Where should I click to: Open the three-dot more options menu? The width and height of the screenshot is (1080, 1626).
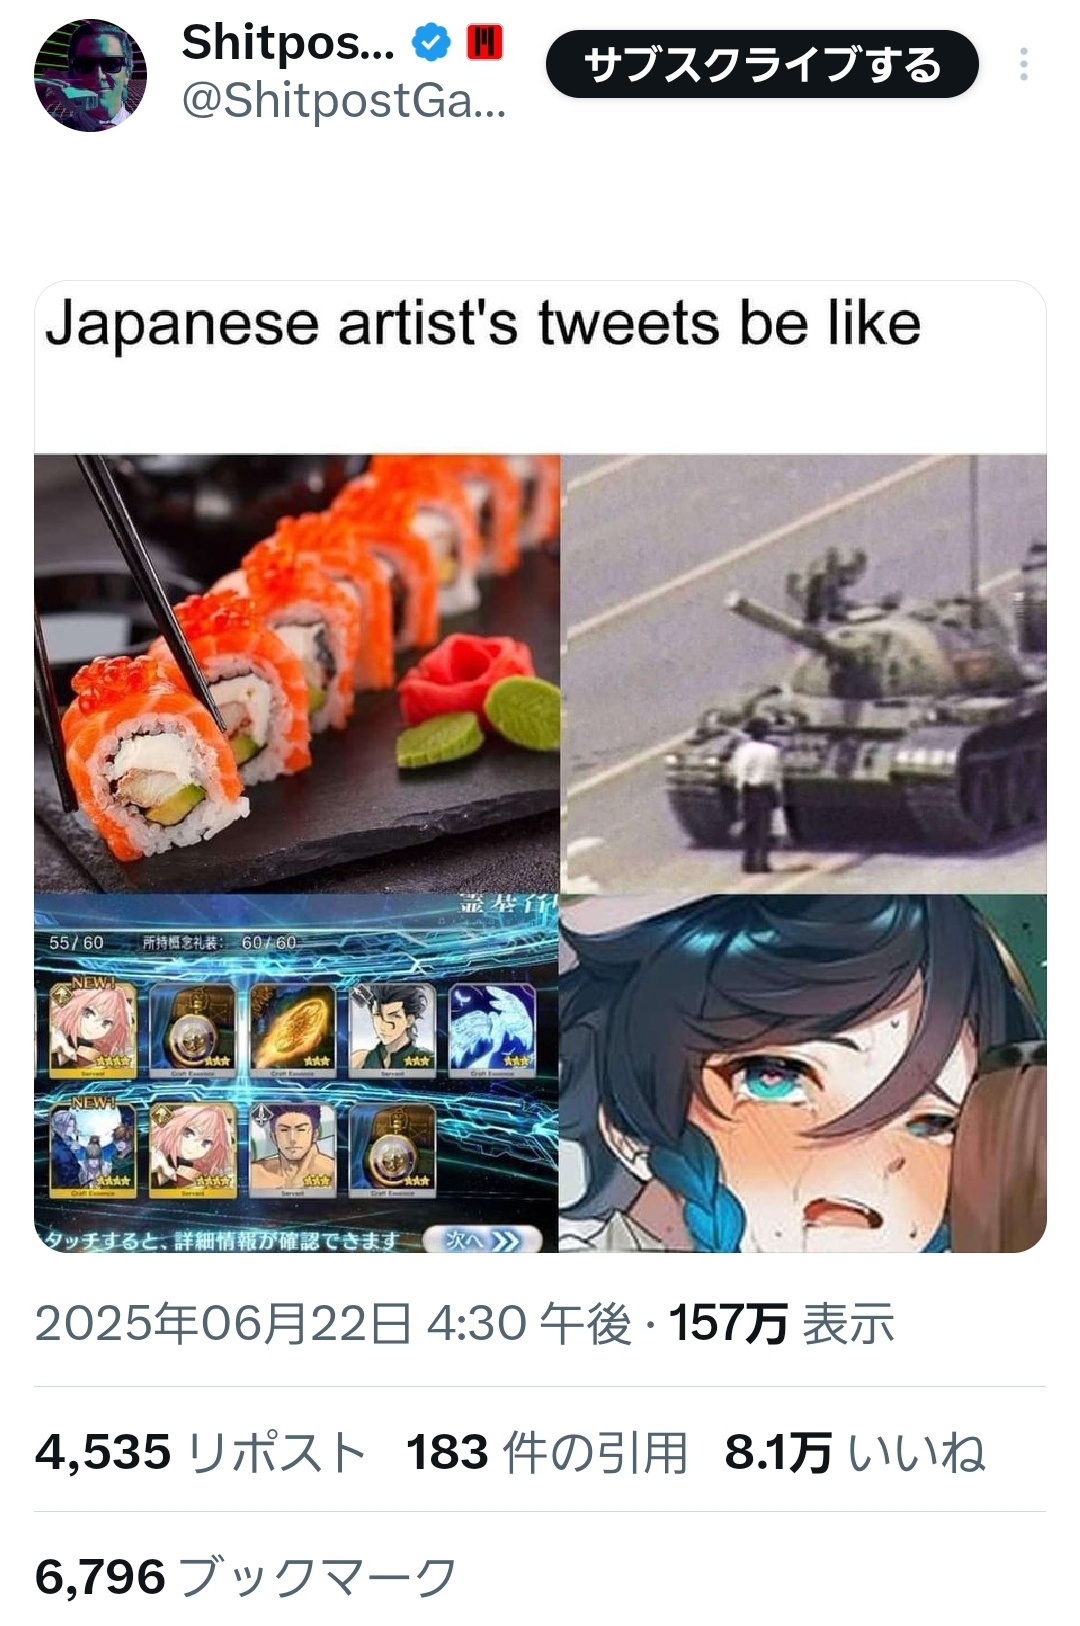point(1023,64)
